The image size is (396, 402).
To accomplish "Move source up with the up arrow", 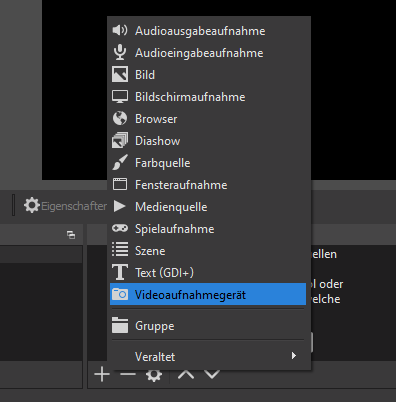I will (186, 375).
